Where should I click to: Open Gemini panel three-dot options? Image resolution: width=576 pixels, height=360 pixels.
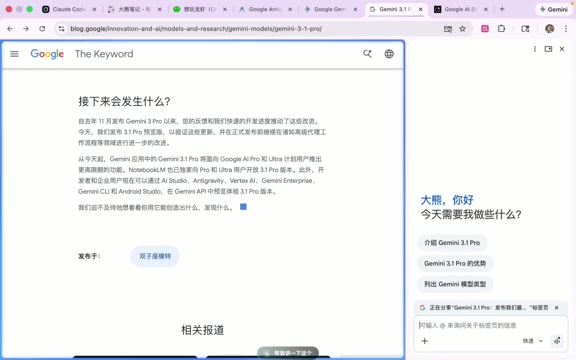click(535, 49)
